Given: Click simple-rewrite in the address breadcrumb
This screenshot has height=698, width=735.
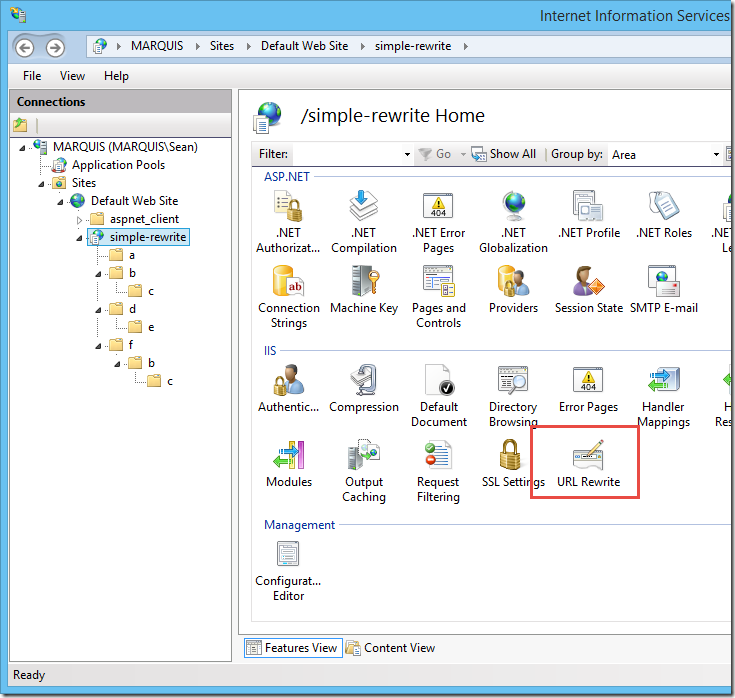Looking at the screenshot, I should coord(413,46).
